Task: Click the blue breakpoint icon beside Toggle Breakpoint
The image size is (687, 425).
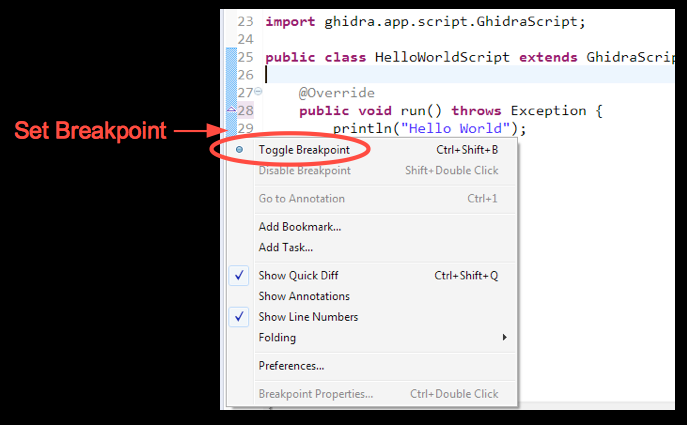Action: 240,150
